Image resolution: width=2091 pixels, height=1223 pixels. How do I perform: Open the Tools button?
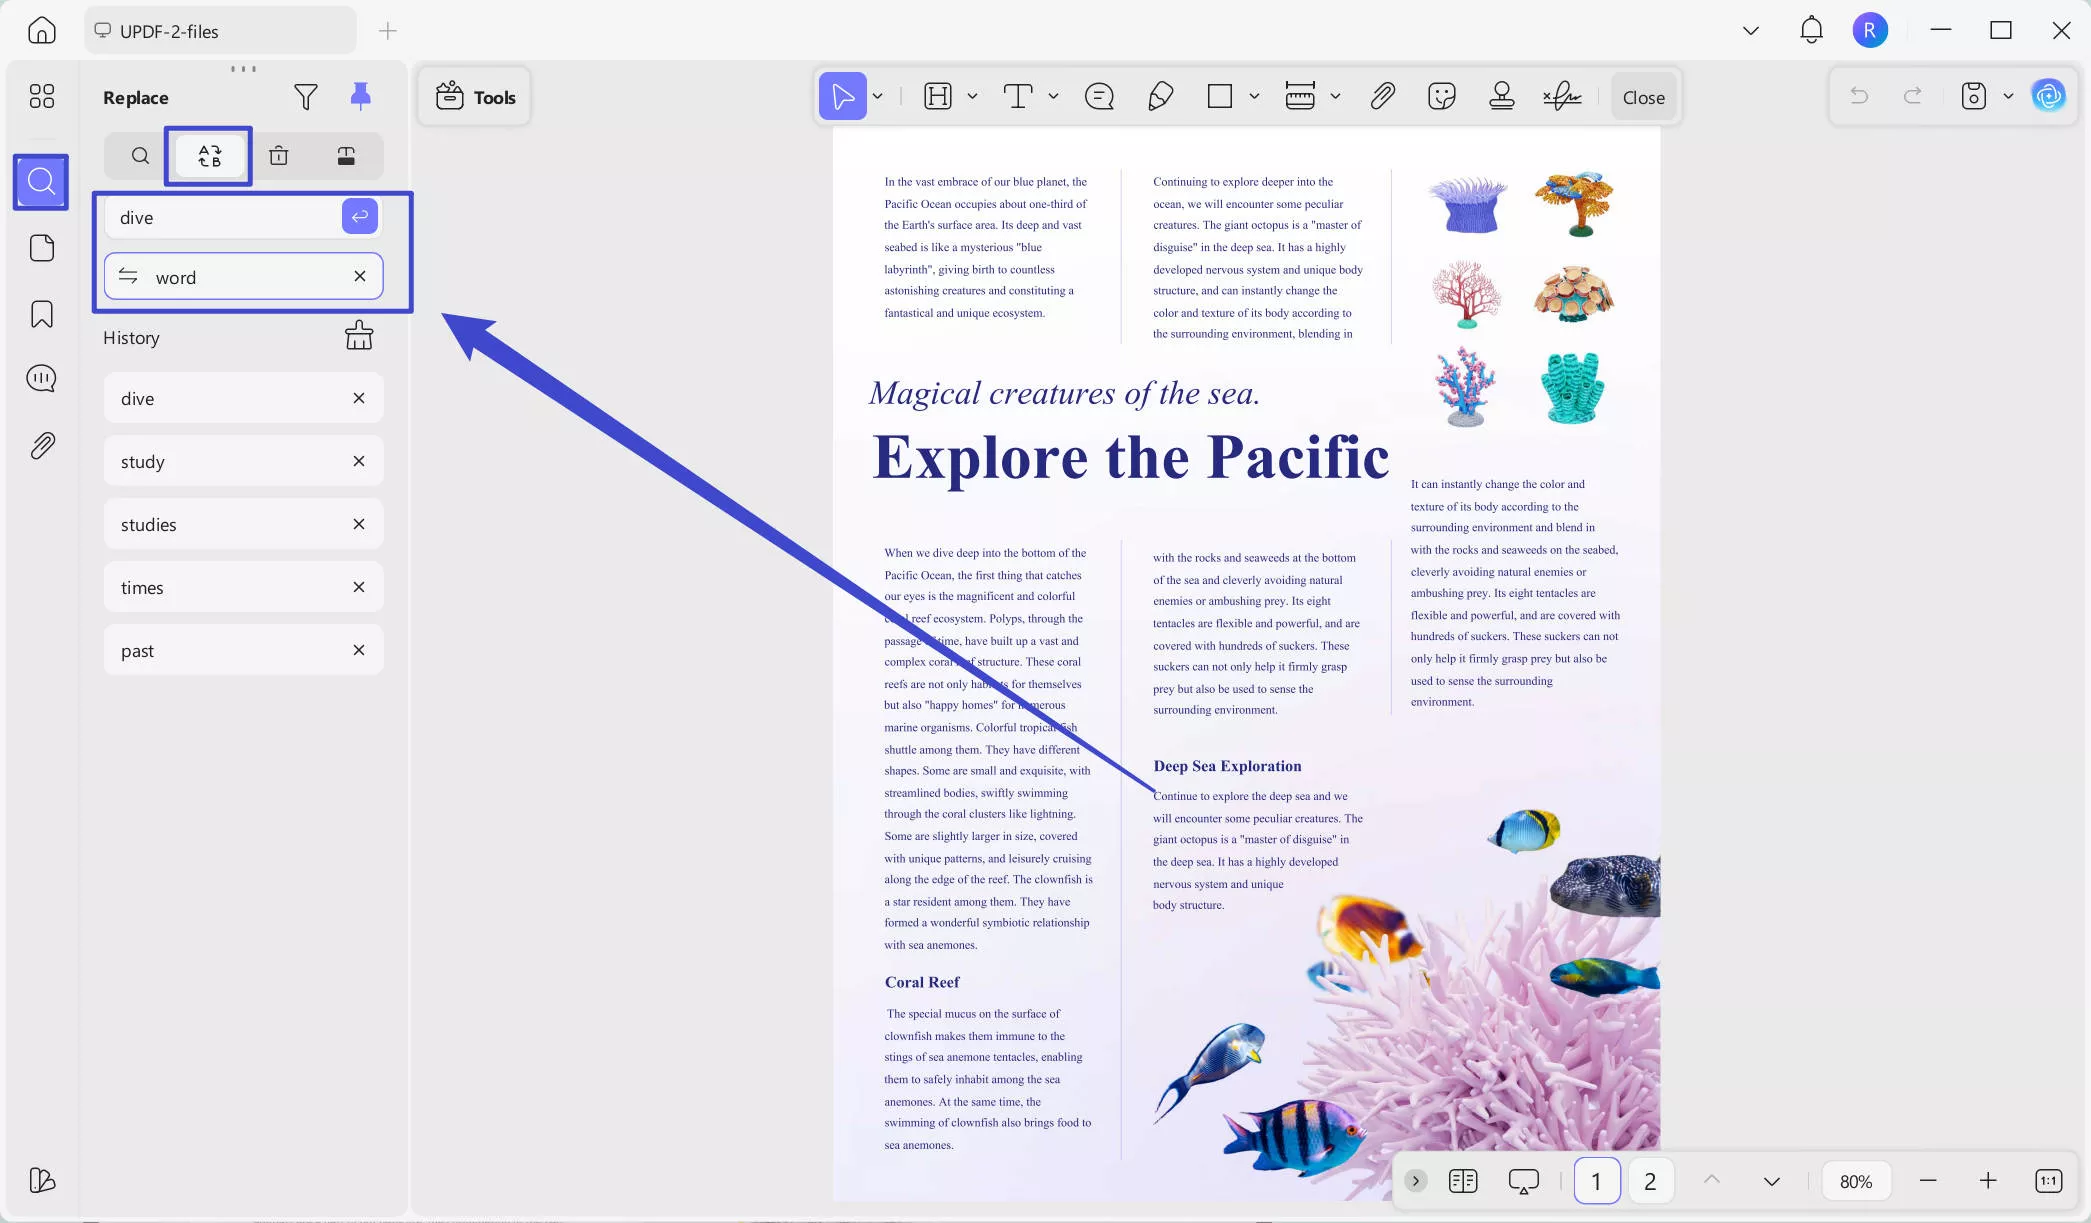(476, 97)
